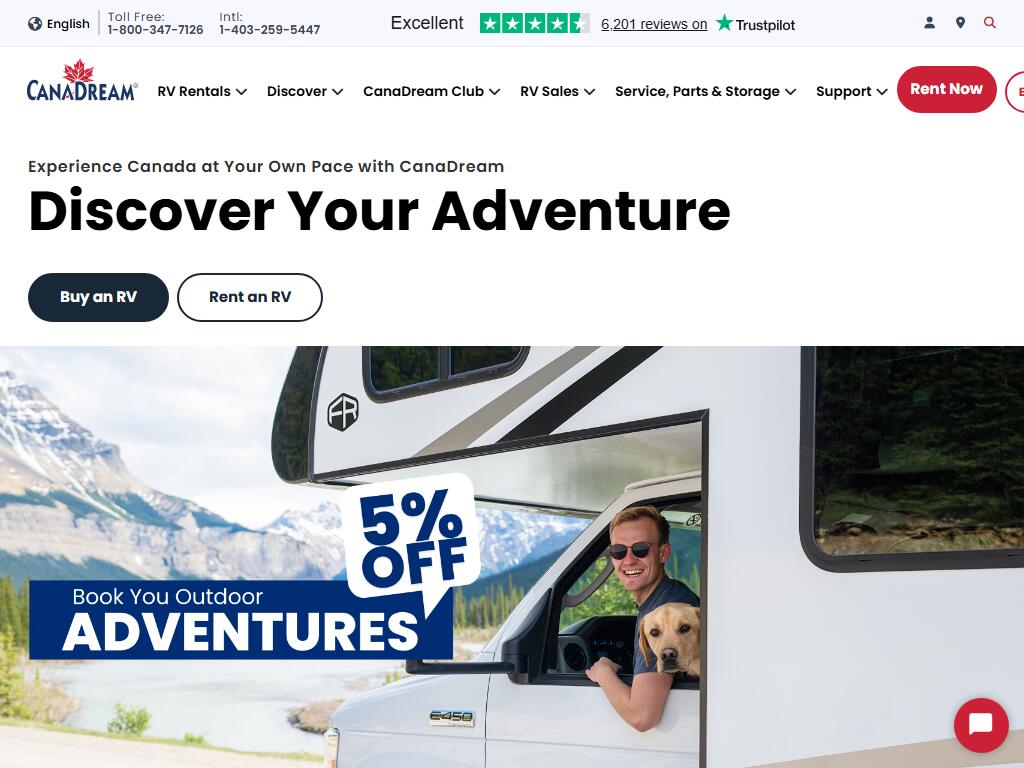
Task: Click the Trustpilot star logo
Action: 724,23
